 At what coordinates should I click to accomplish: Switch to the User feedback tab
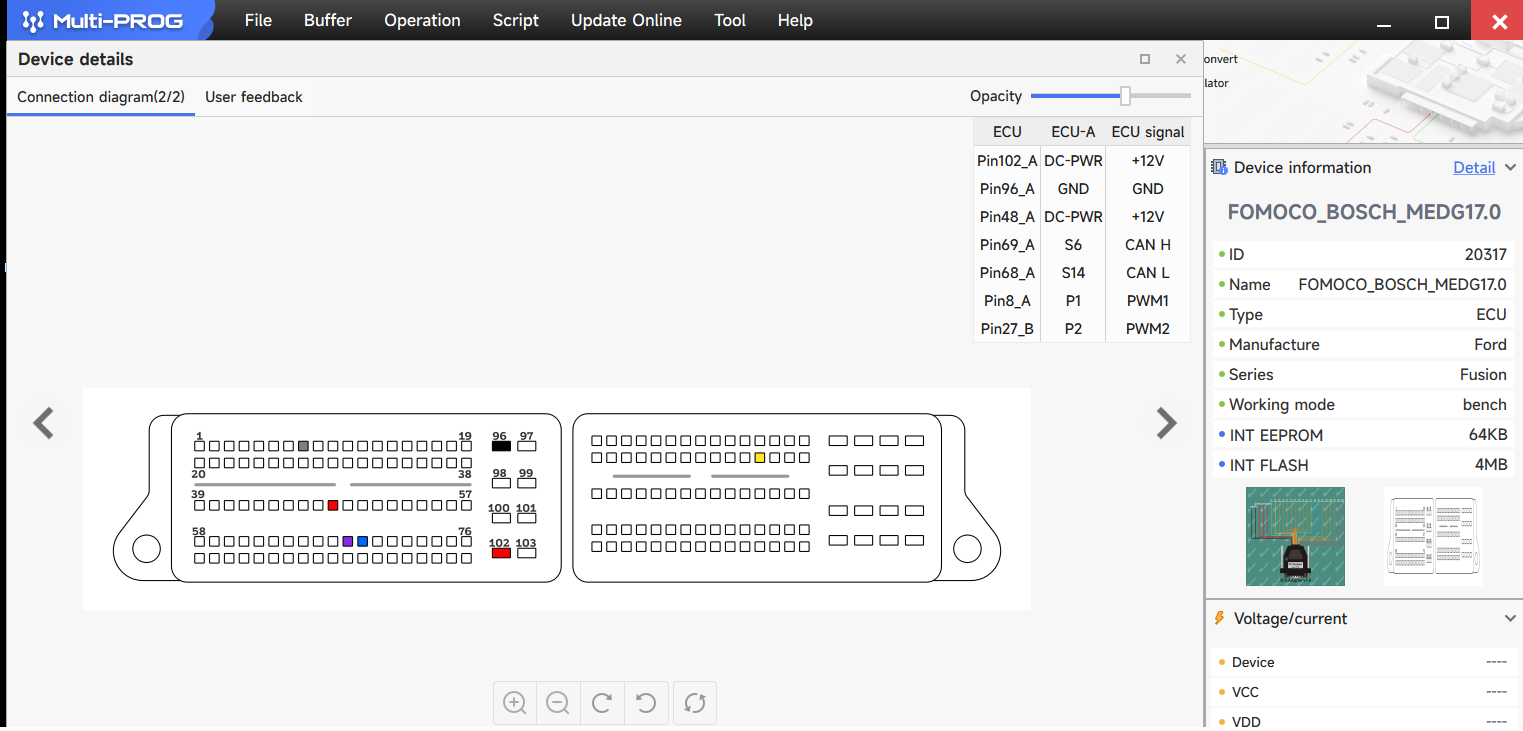click(x=254, y=97)
